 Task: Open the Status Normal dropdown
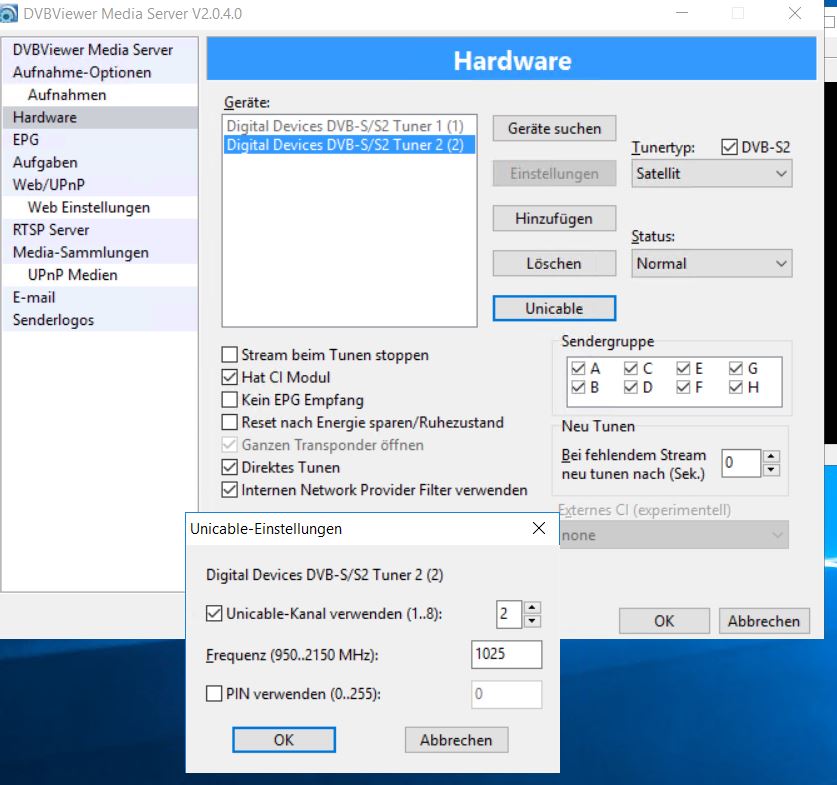tap(712, 264)
